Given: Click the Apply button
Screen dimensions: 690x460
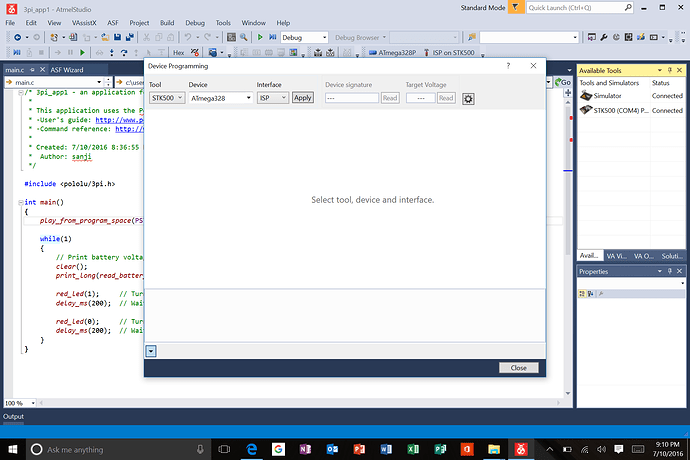Looking at the screenshot, I should pyautogui.click(x=303, y=98).
